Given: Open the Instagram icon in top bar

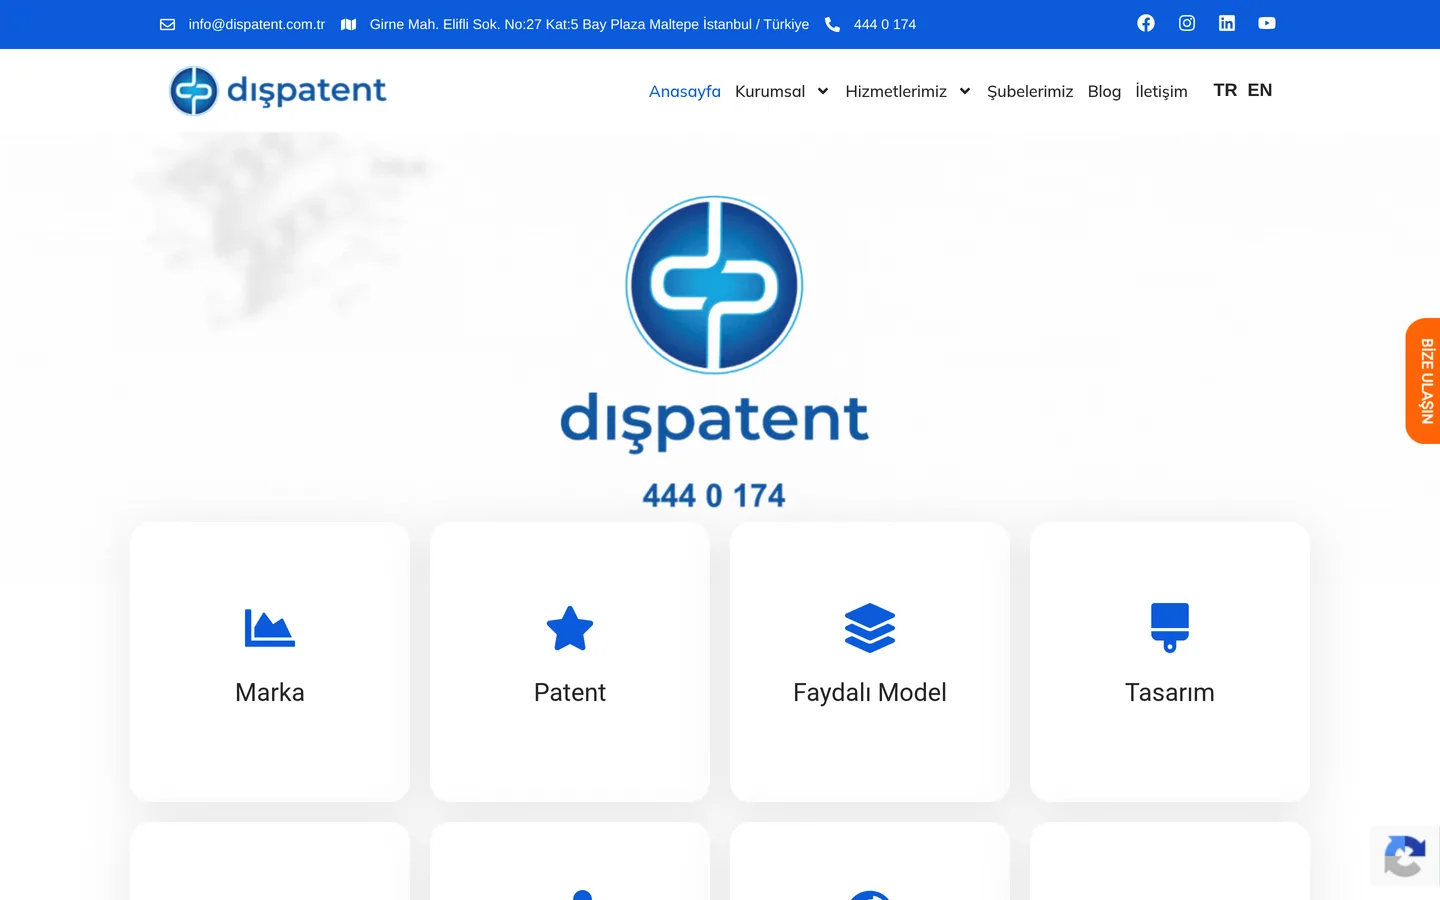Looking at the screenshot, I should (x=1187, y=23).
